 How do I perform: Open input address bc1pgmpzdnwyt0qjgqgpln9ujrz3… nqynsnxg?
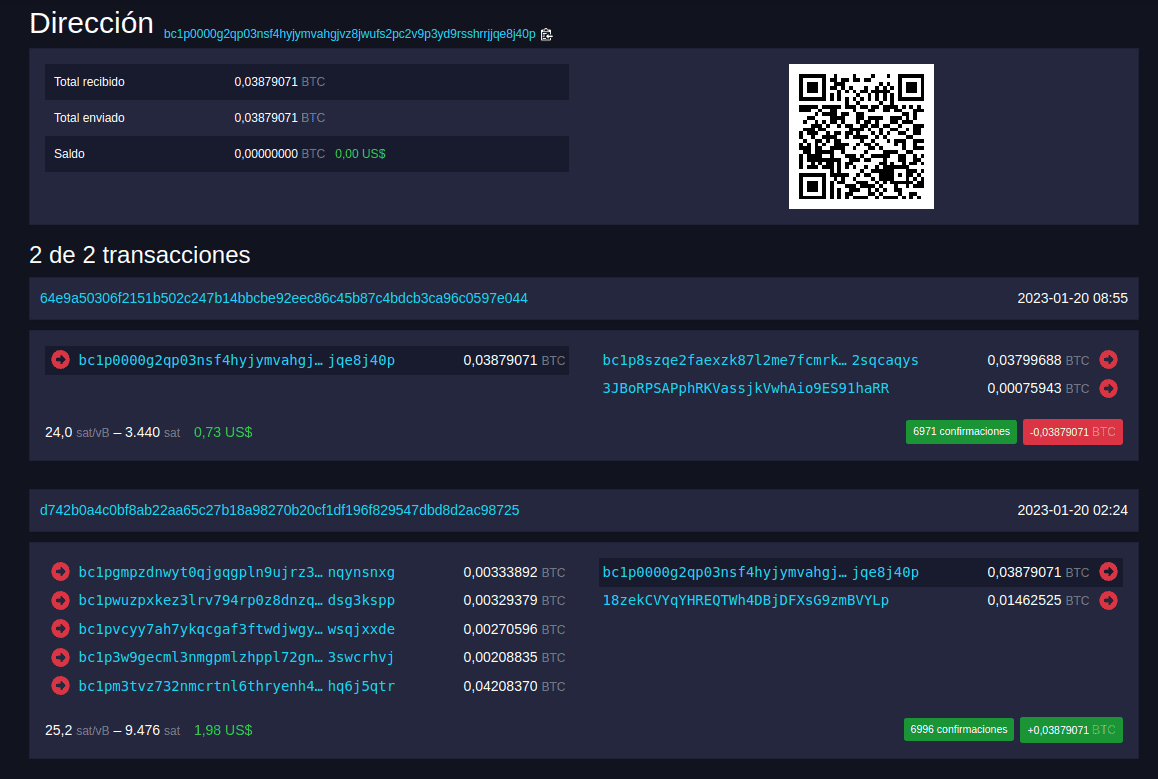pyautogui.click(x=236, y=572)
